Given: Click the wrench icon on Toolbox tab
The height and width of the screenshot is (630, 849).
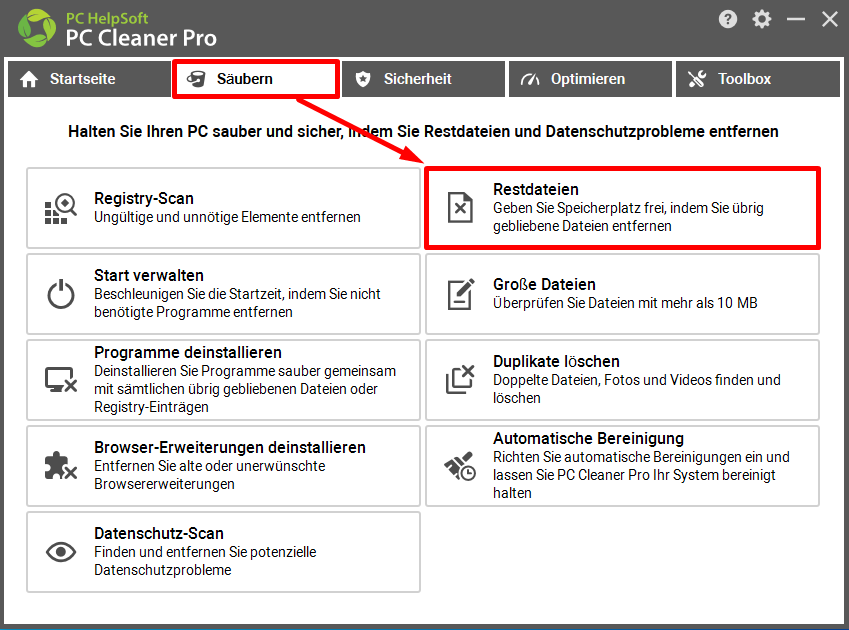Looking at the screenshot, I should click(x=697, y=80).
